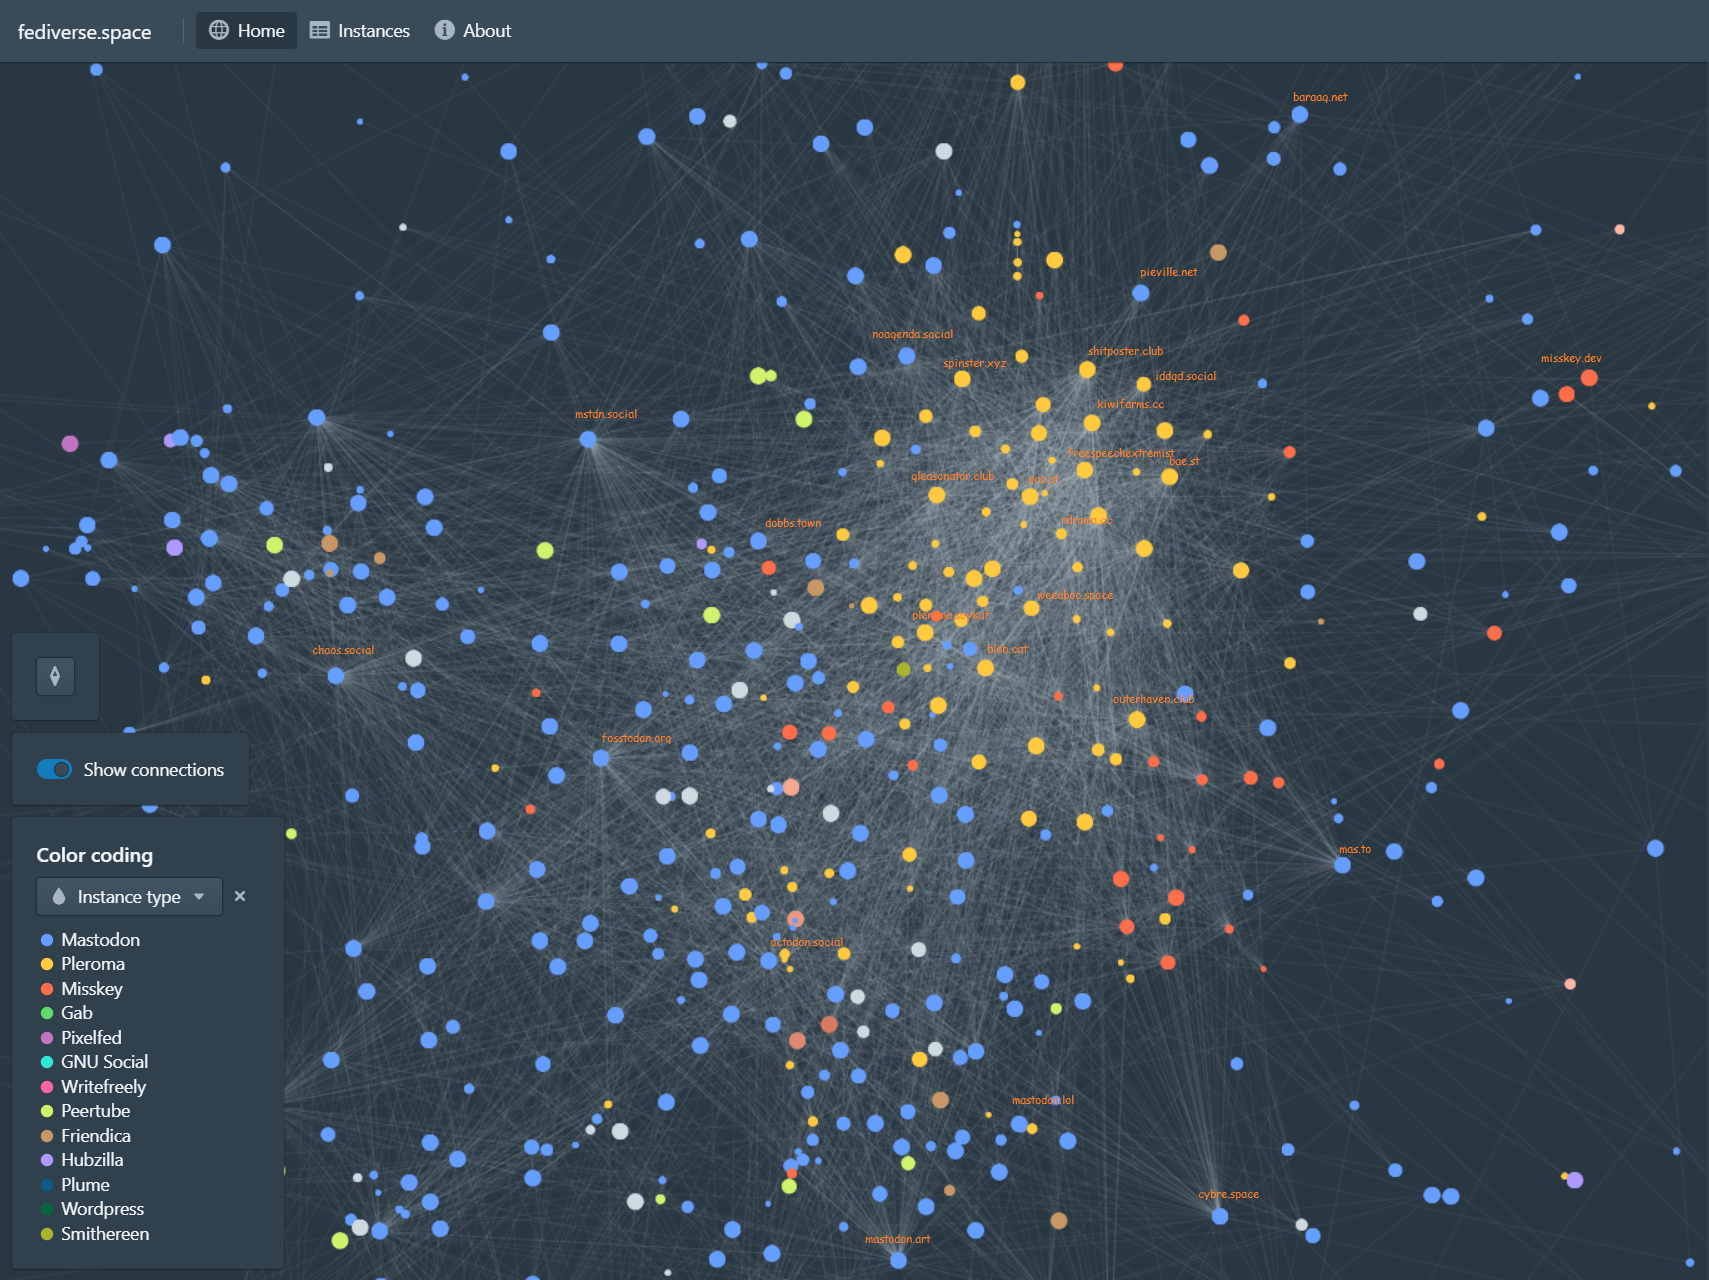The width and height of the screenshot is (1709, 1280).
Task: Click the mastodon.lol node label
Action: (1043, 1100)
